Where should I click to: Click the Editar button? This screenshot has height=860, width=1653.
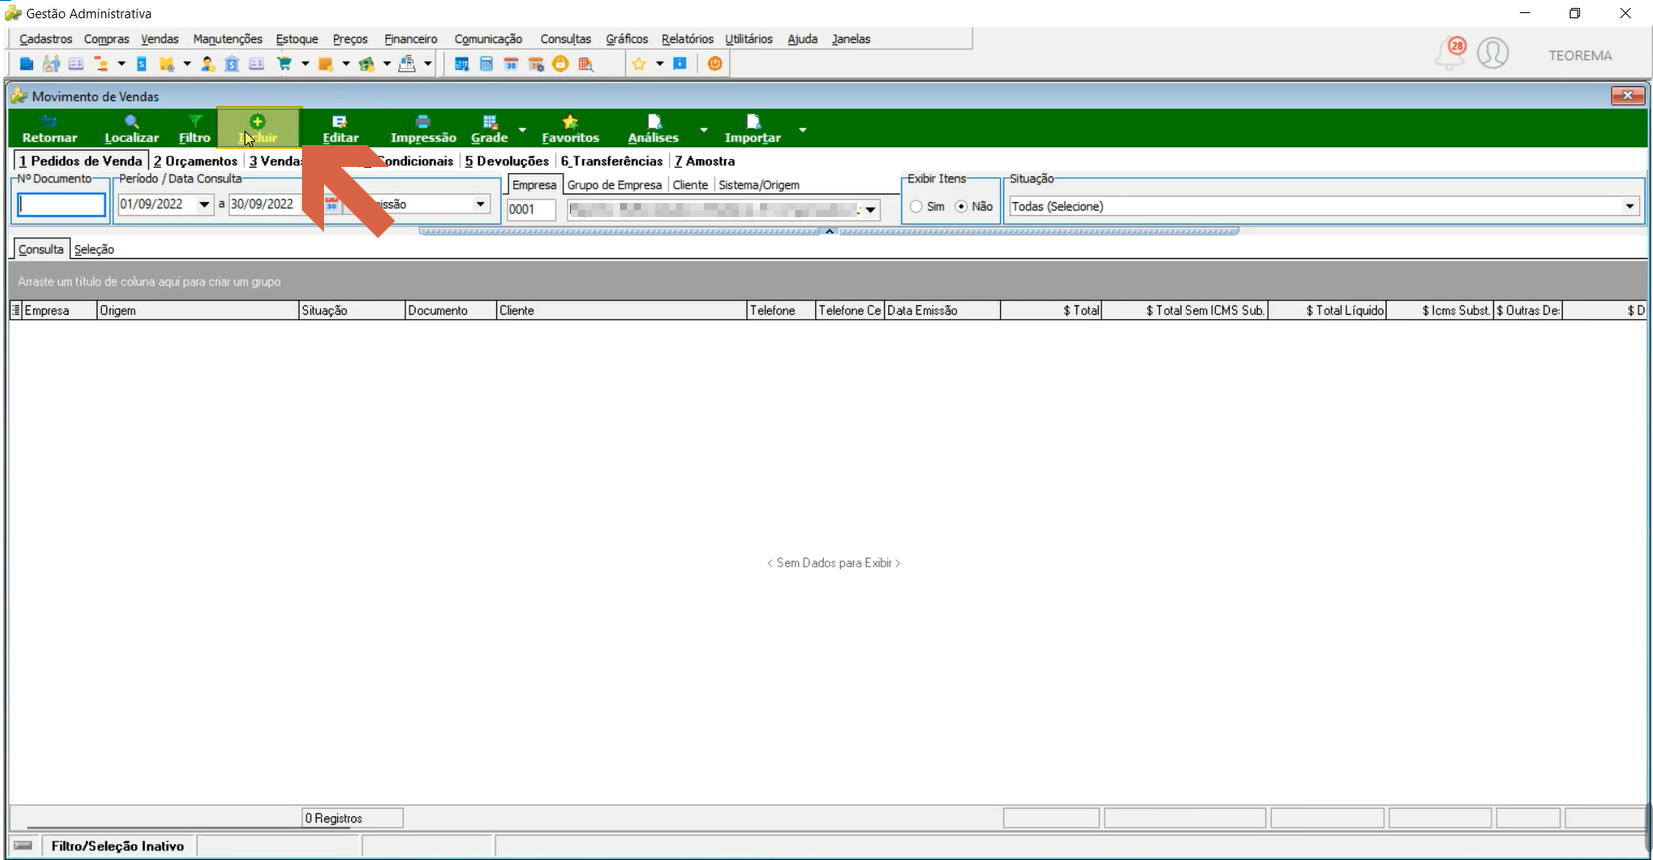point(341,129)
